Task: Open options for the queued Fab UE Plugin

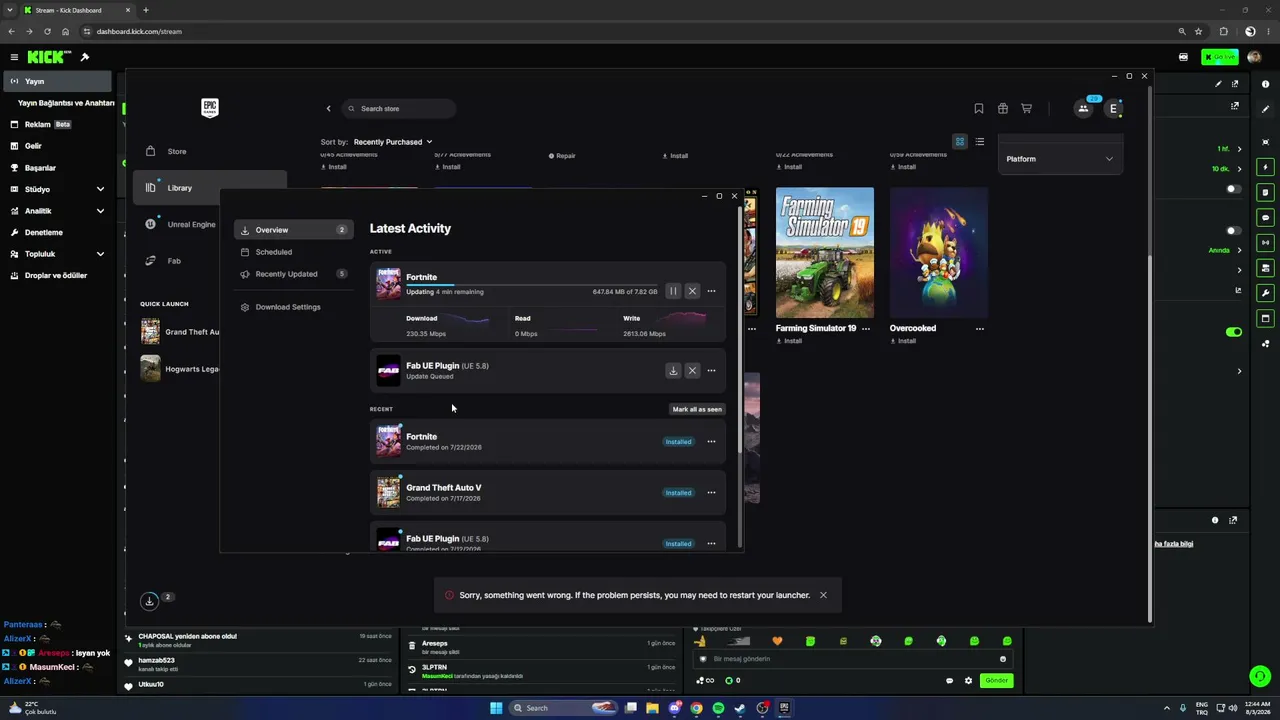Action: click(711, 370)
